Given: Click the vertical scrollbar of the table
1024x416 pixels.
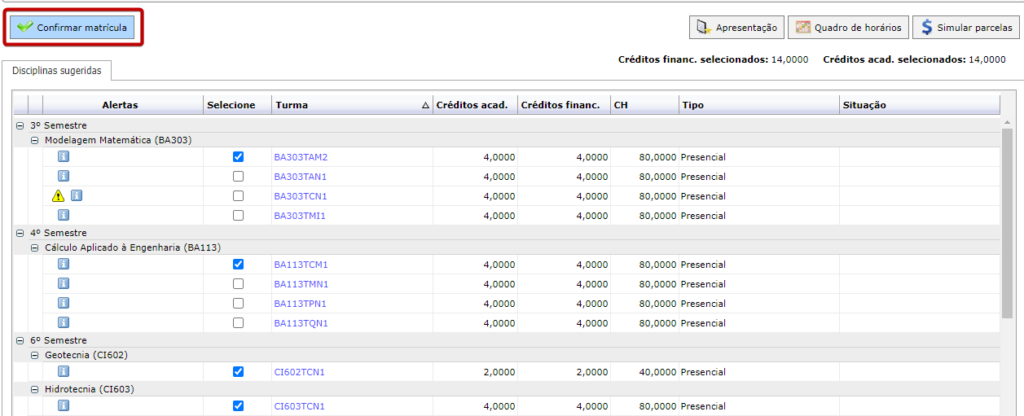Looking at the screenshot, I should [1007, 220].
